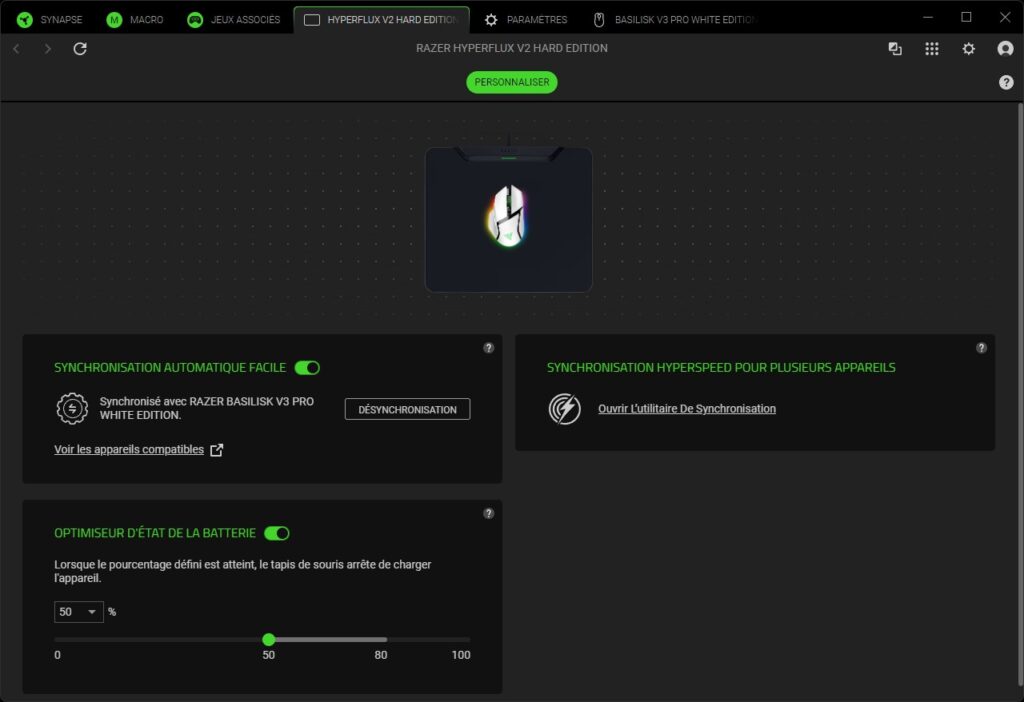1024x702 pixels.
Task: Click the green Macro M icon
Action: [x=114, y=20]
